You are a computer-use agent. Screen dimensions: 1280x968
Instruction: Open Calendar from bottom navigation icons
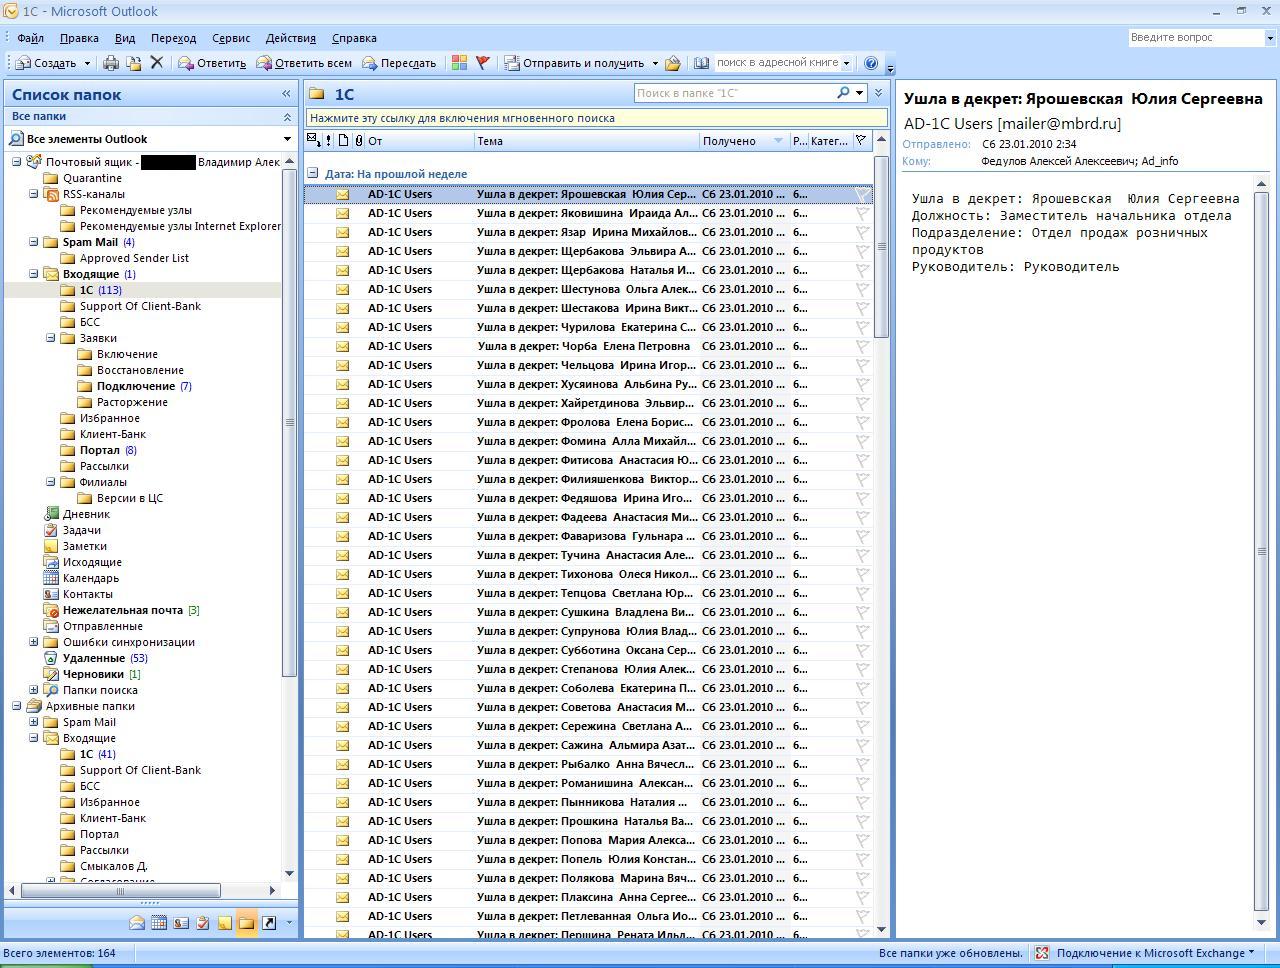pyautogui.click(x=159, y=923)
